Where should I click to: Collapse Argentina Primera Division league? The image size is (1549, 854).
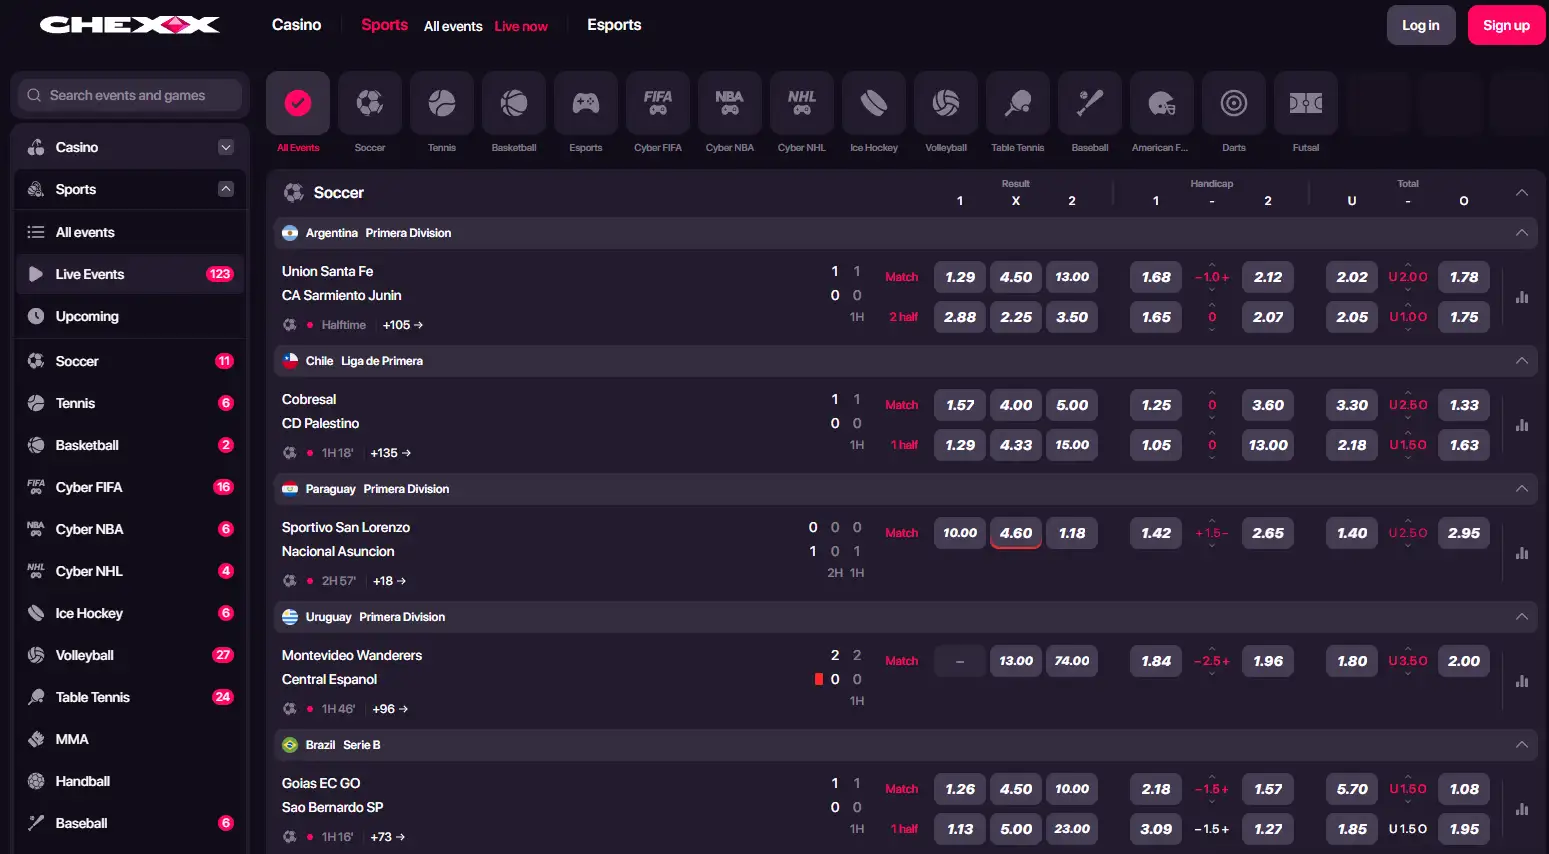pyautogui.click(x=1522, y=233)
